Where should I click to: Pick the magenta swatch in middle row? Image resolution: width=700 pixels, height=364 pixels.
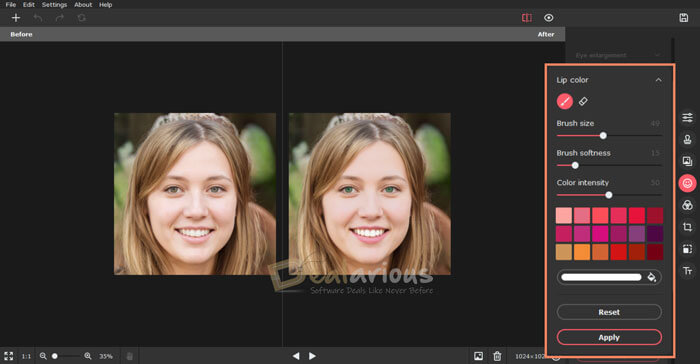tap(600, 234)
